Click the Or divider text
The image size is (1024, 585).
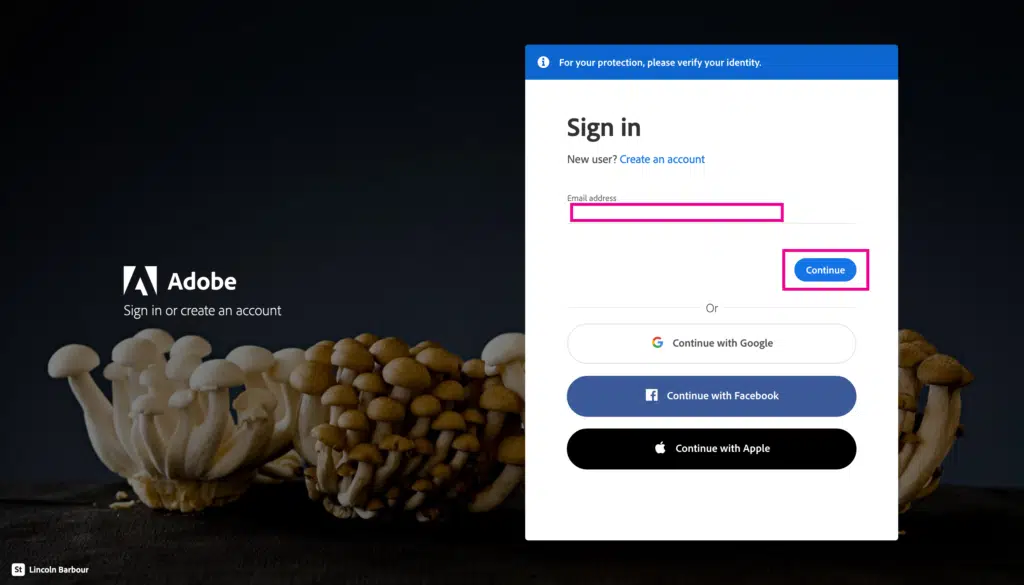click(712, 308)
